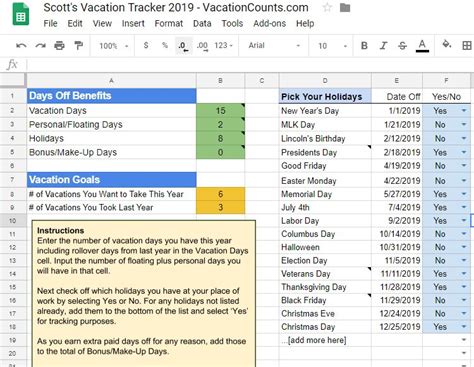
Task: Open Easter Monday Yes/No dropdown
Action: (464, 181)
